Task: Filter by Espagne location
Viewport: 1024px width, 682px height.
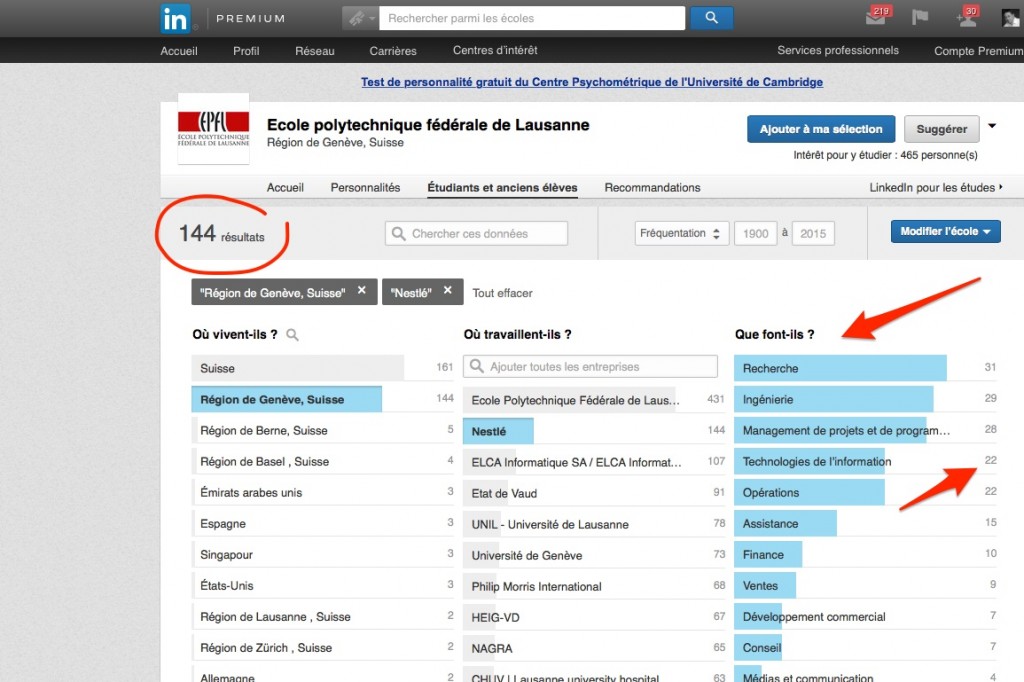Action: (x=323, y=523)
